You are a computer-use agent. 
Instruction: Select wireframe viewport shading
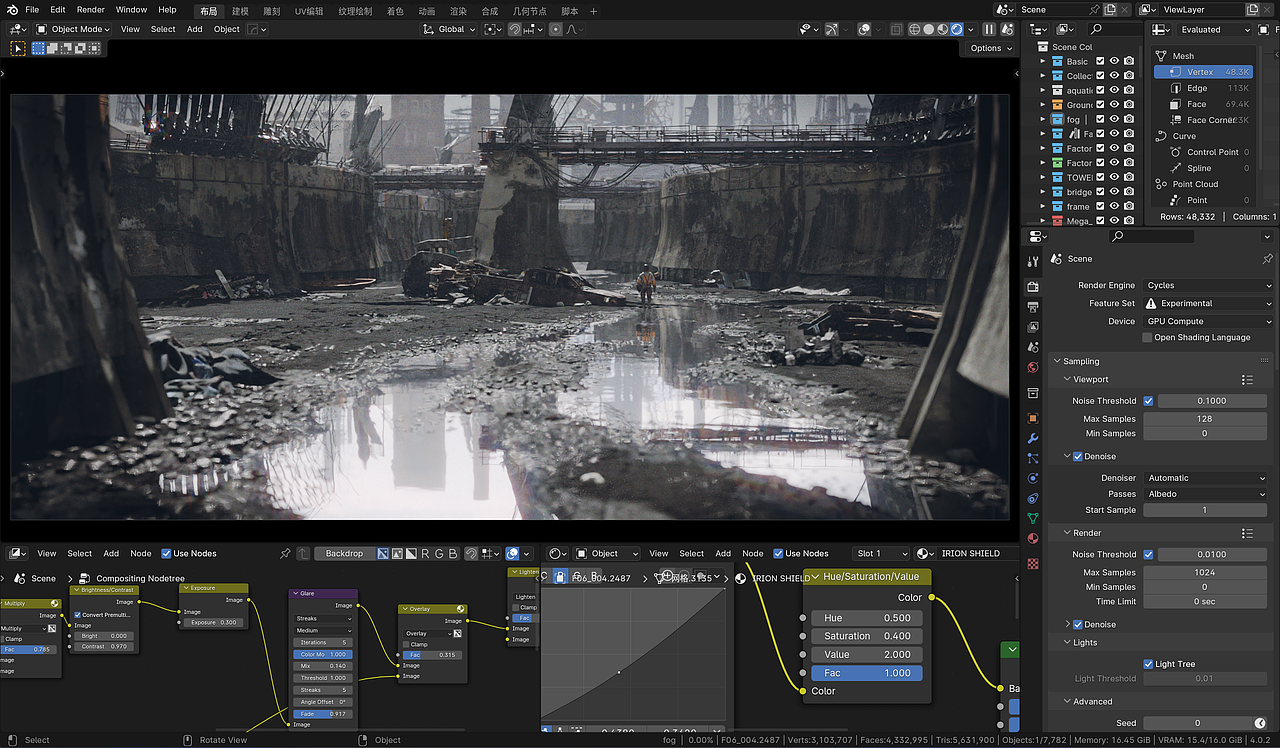[x=914, y=29]
